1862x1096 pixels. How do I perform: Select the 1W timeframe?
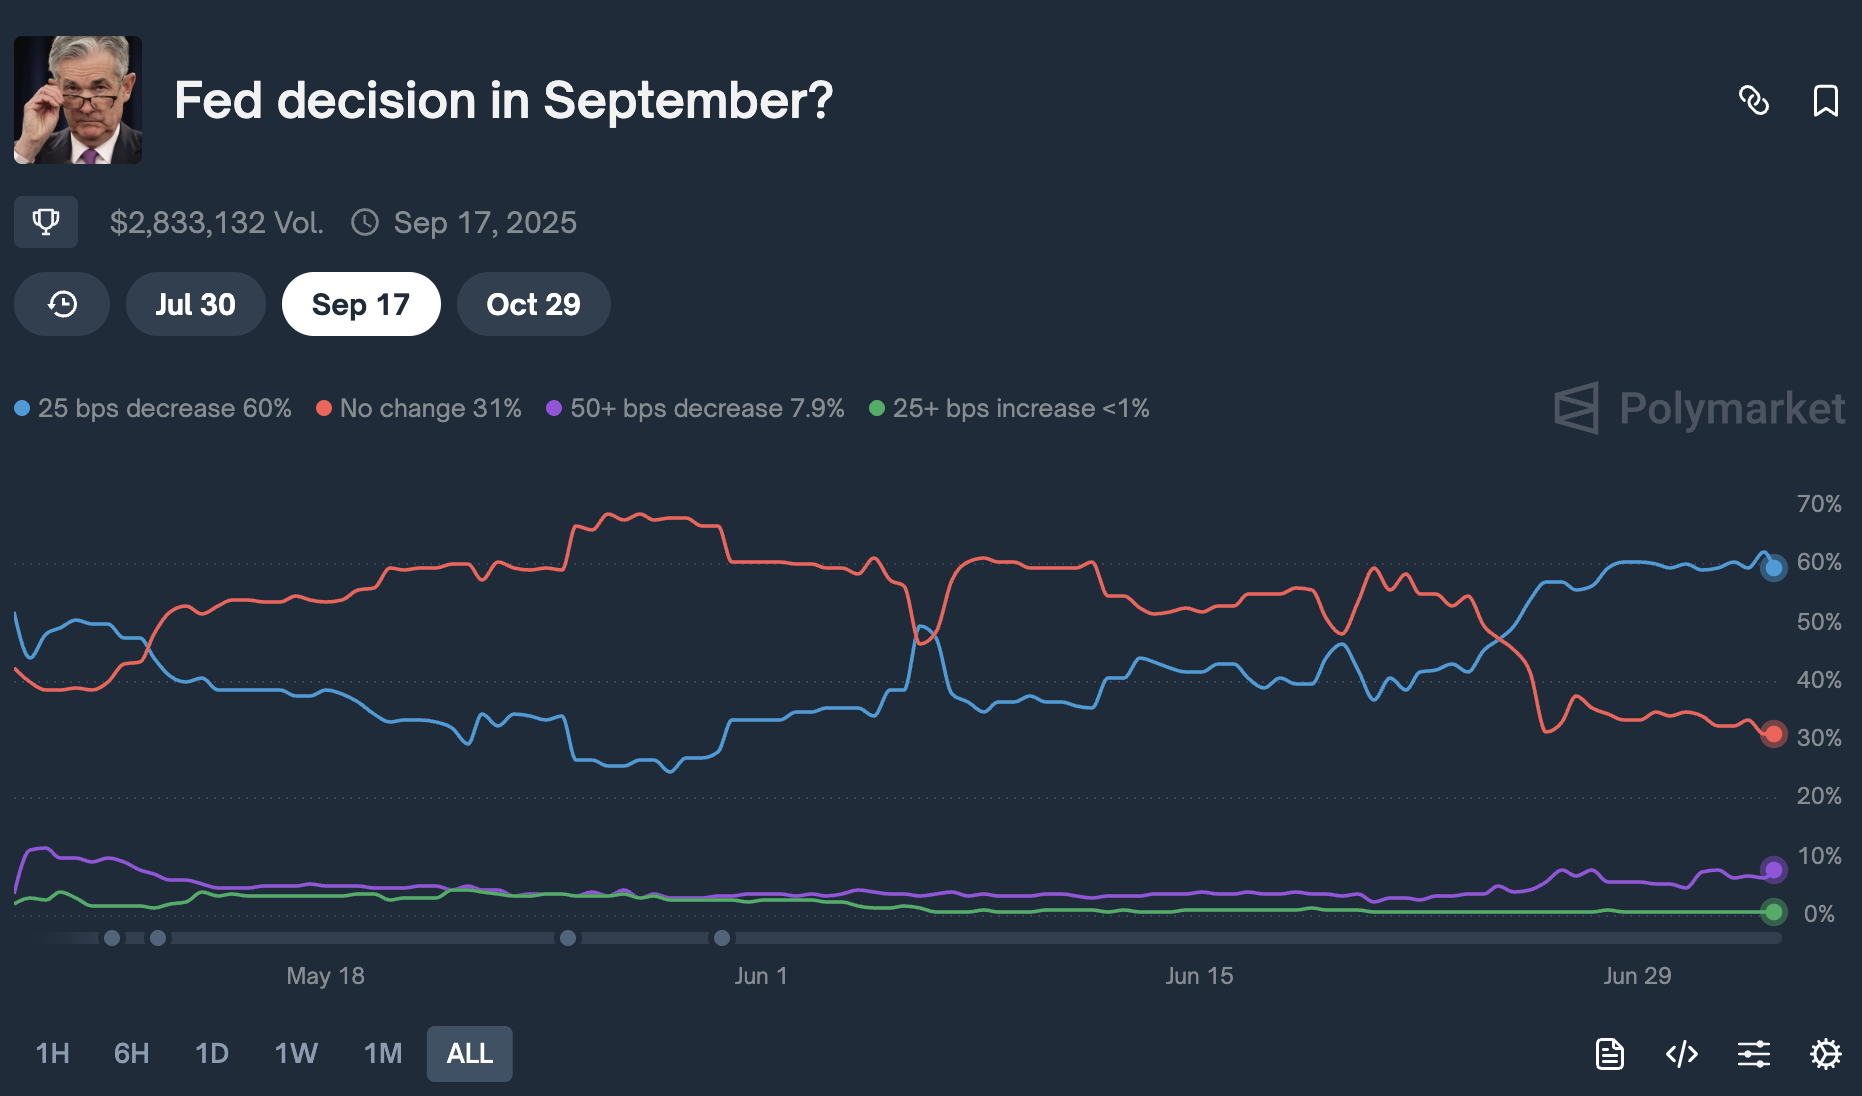click(x=295, y=1053)
